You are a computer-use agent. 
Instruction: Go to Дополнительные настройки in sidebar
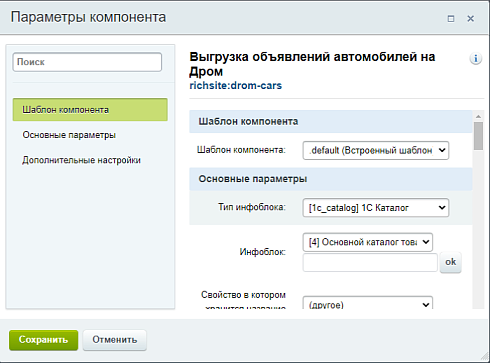pos(81,160)
